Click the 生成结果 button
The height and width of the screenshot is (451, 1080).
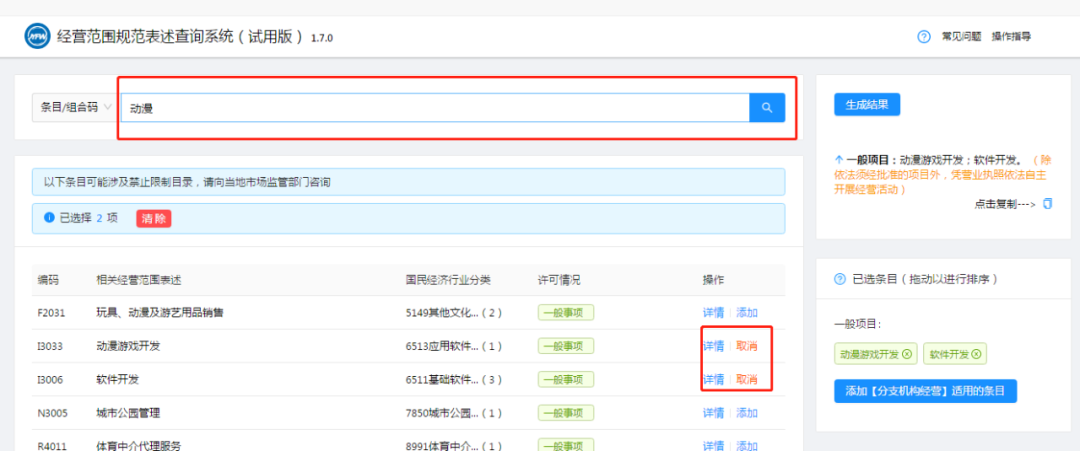[867, 105]
